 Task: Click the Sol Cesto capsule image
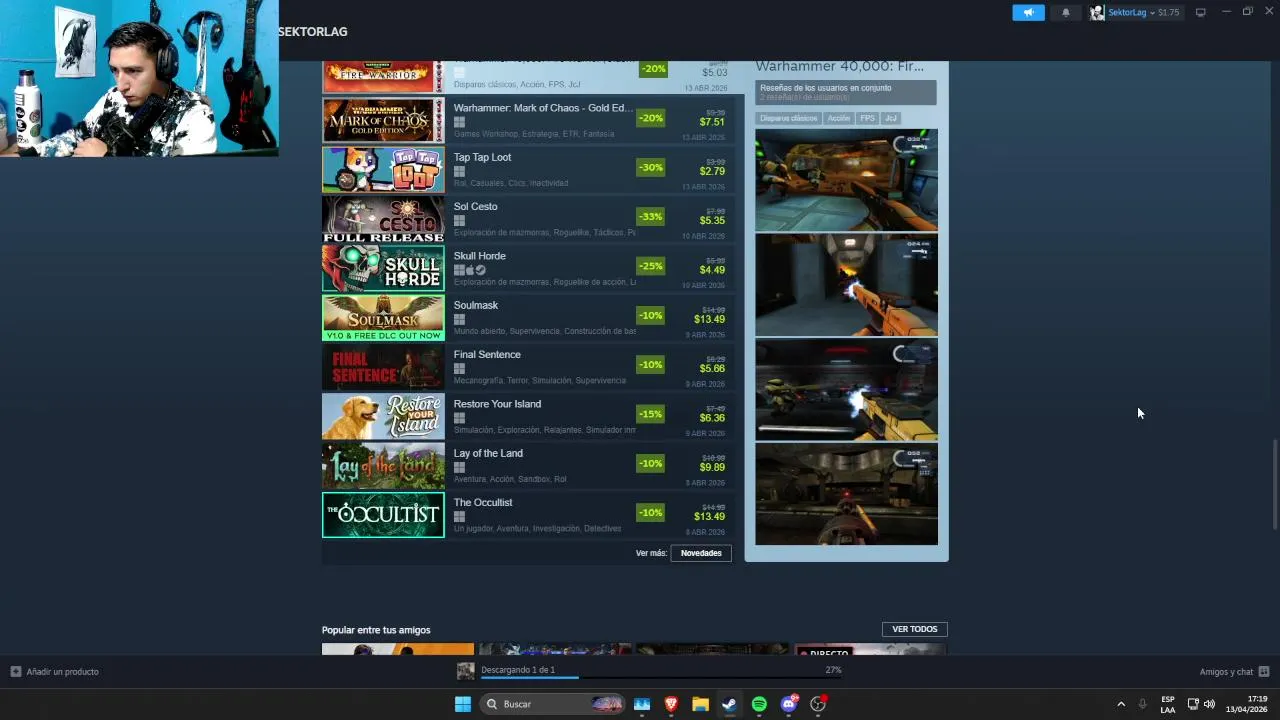383,219
